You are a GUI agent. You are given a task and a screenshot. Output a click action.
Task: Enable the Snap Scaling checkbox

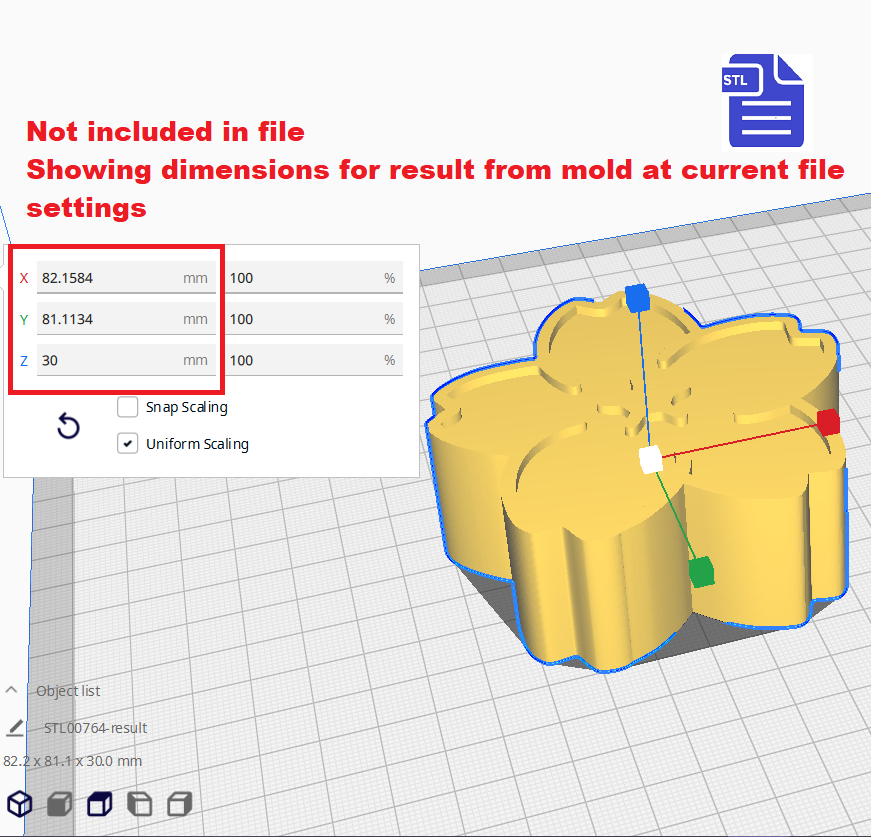128,407
